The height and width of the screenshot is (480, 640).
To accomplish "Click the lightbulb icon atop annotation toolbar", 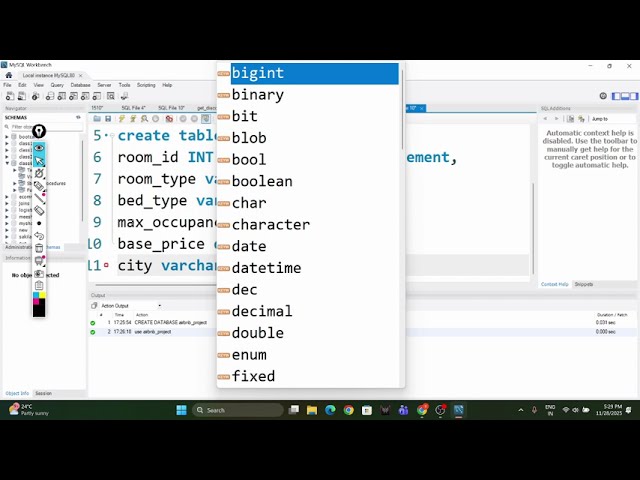I will [x=39, y=131].
